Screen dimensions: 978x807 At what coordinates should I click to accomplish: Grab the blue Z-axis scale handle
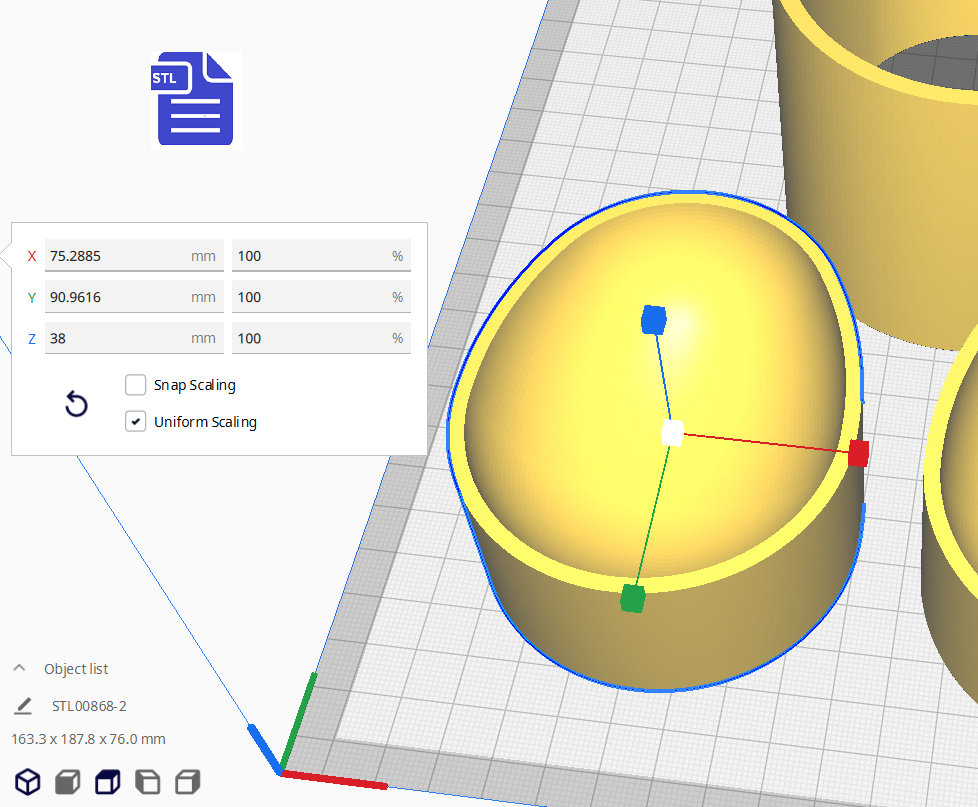tap(653, 320)
